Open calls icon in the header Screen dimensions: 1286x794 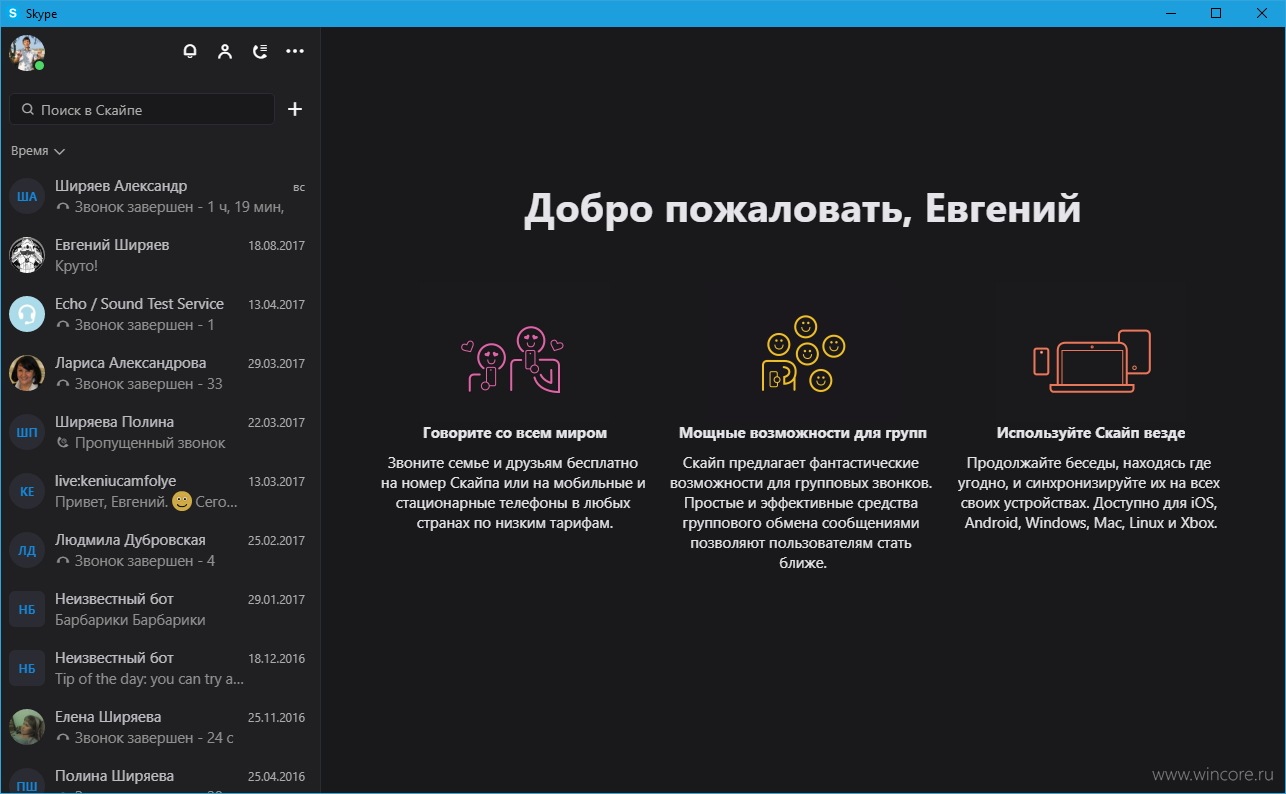tap(260, 51)
